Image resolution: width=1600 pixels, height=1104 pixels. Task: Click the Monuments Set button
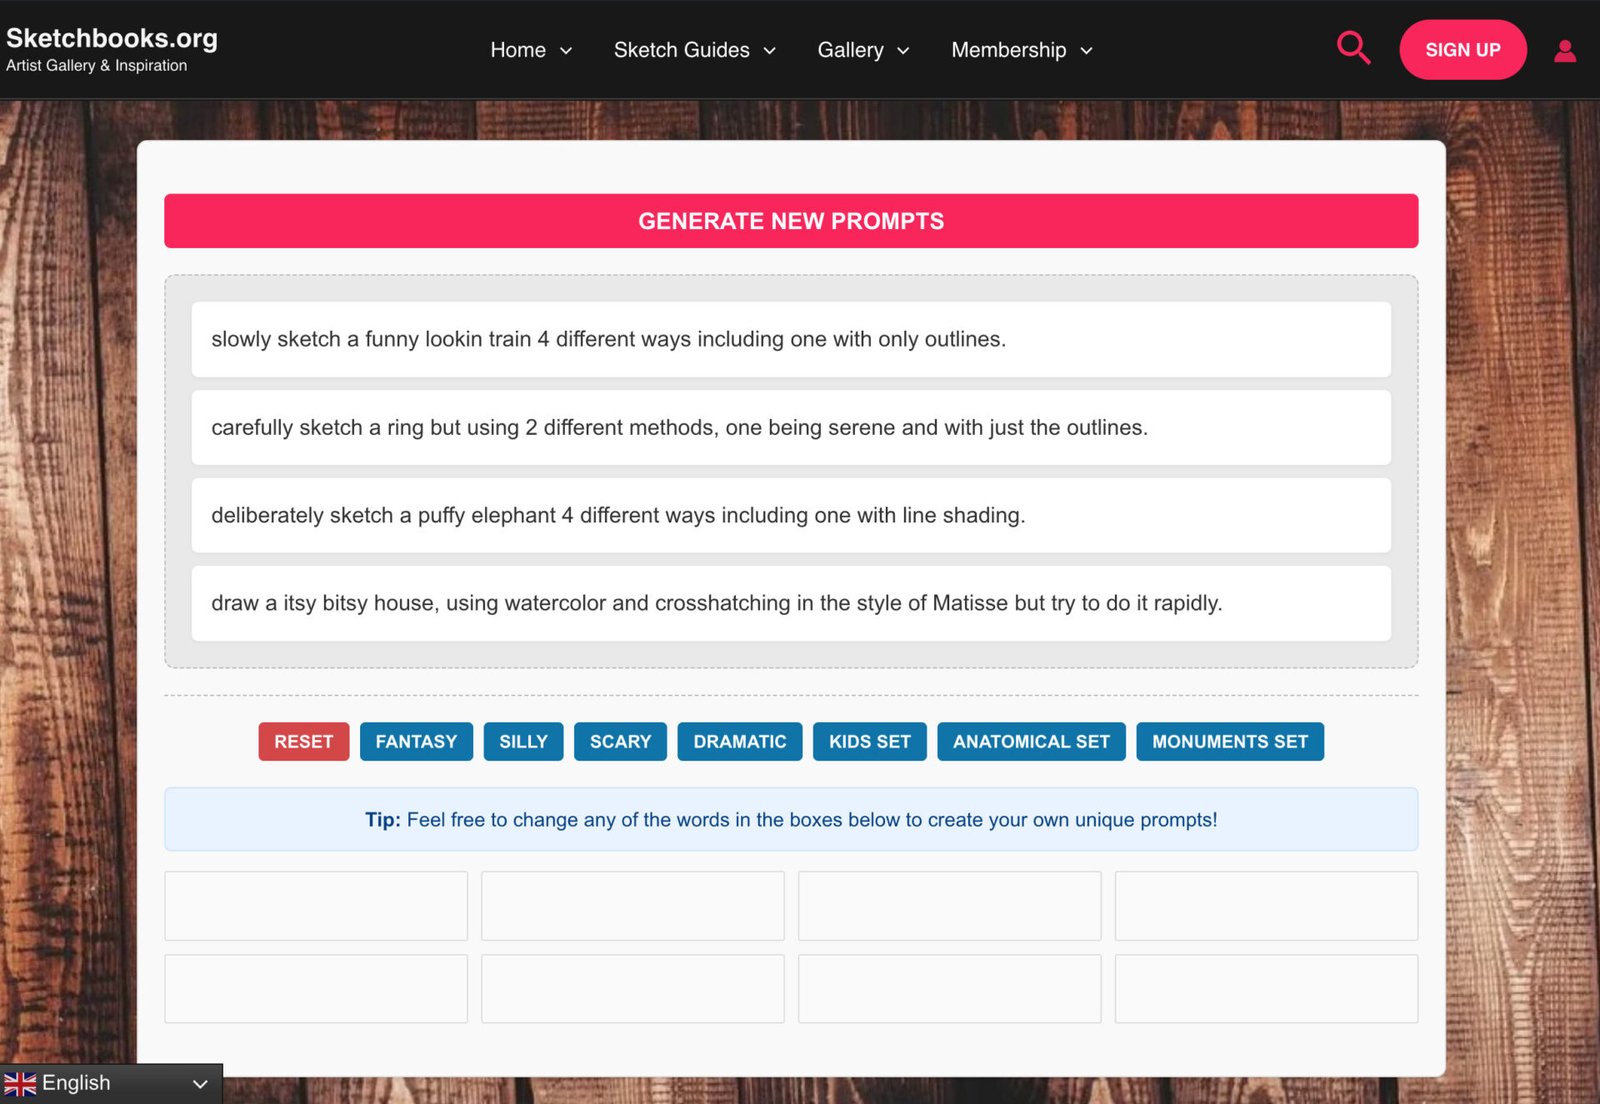(1230, 742)
